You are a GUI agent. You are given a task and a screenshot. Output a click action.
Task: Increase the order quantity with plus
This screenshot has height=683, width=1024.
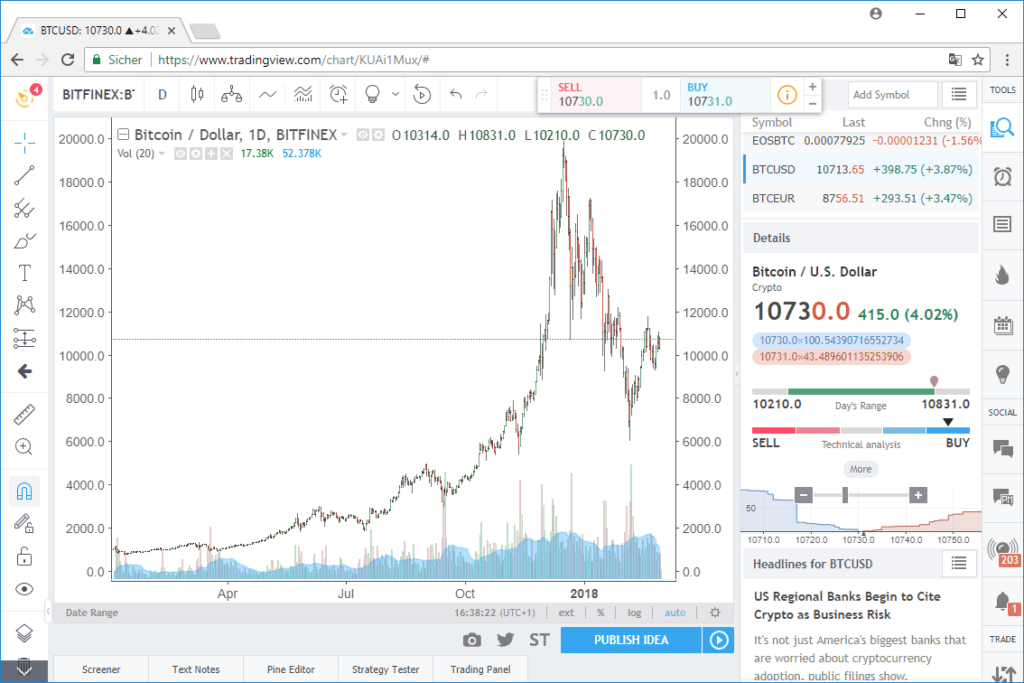coord(812,87)
